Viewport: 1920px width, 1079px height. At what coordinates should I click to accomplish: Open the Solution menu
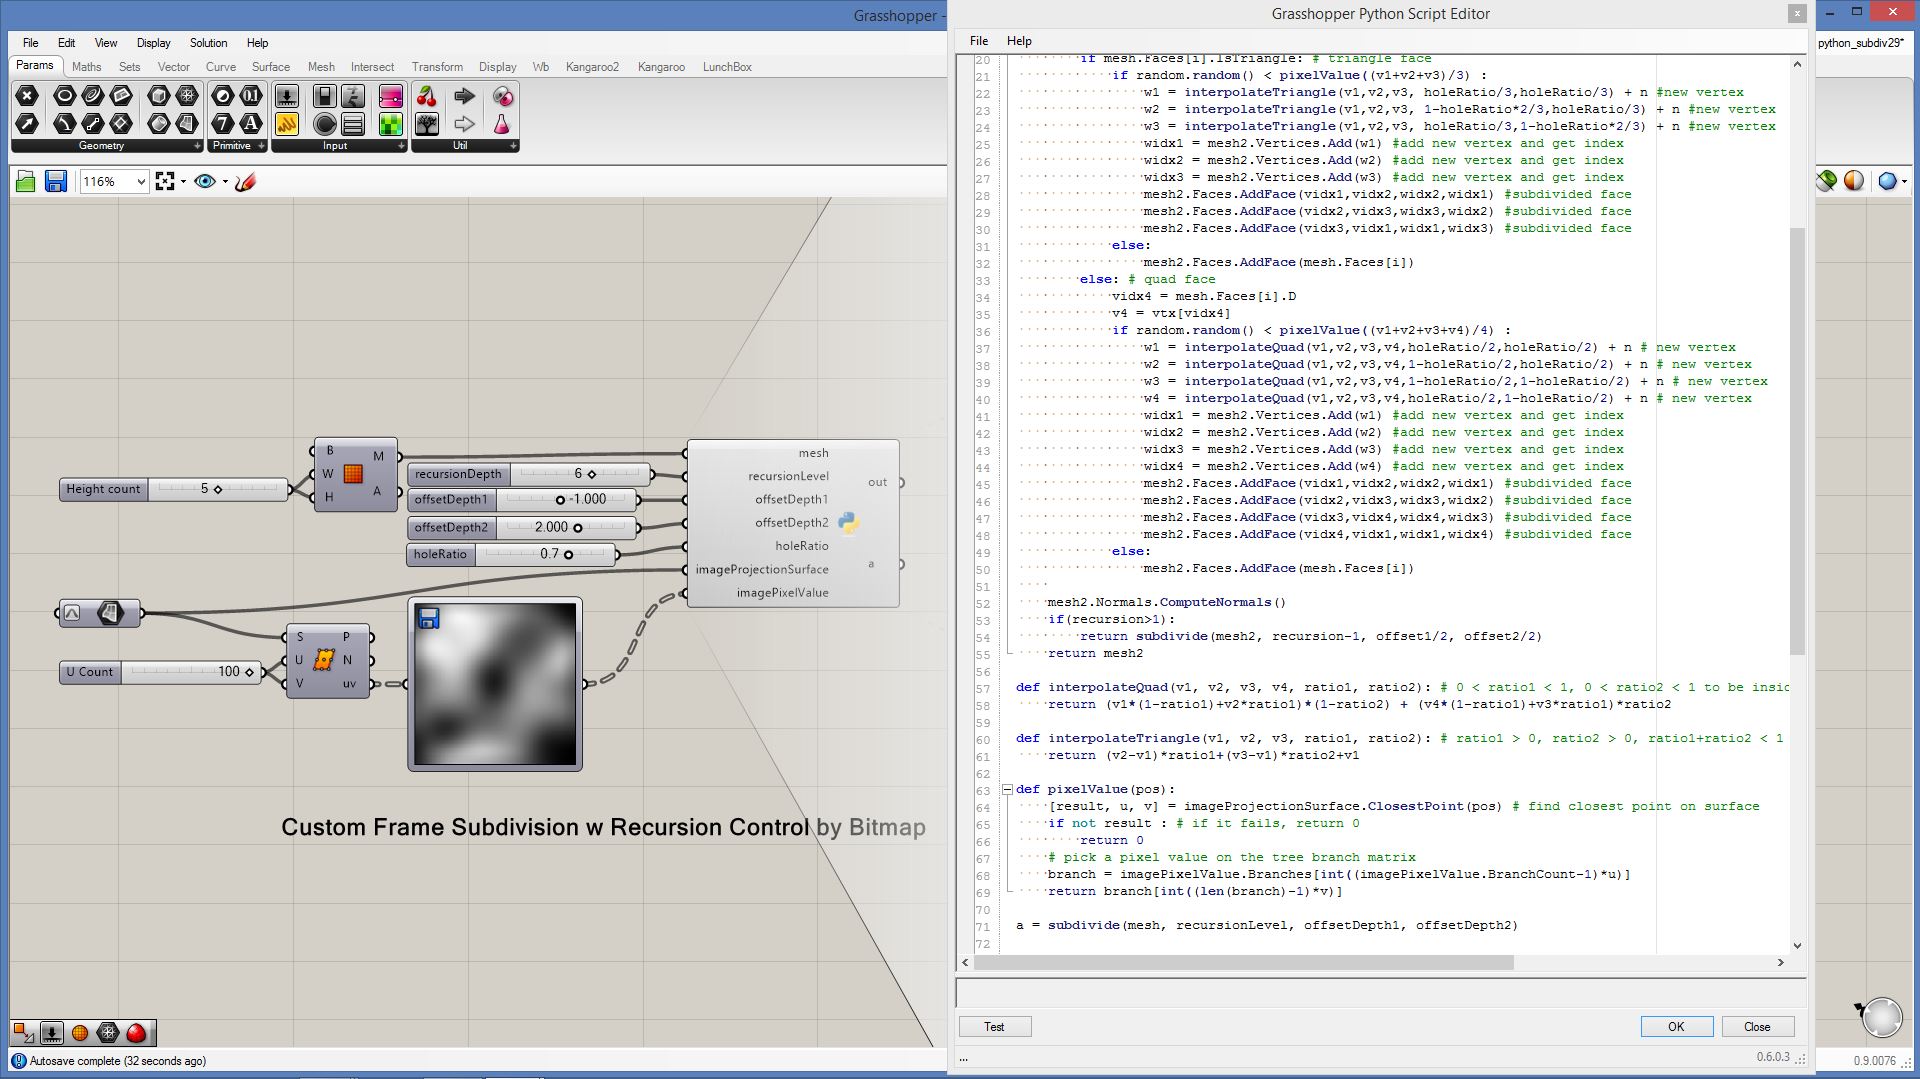pyautogui.click(x=208, y=43)
